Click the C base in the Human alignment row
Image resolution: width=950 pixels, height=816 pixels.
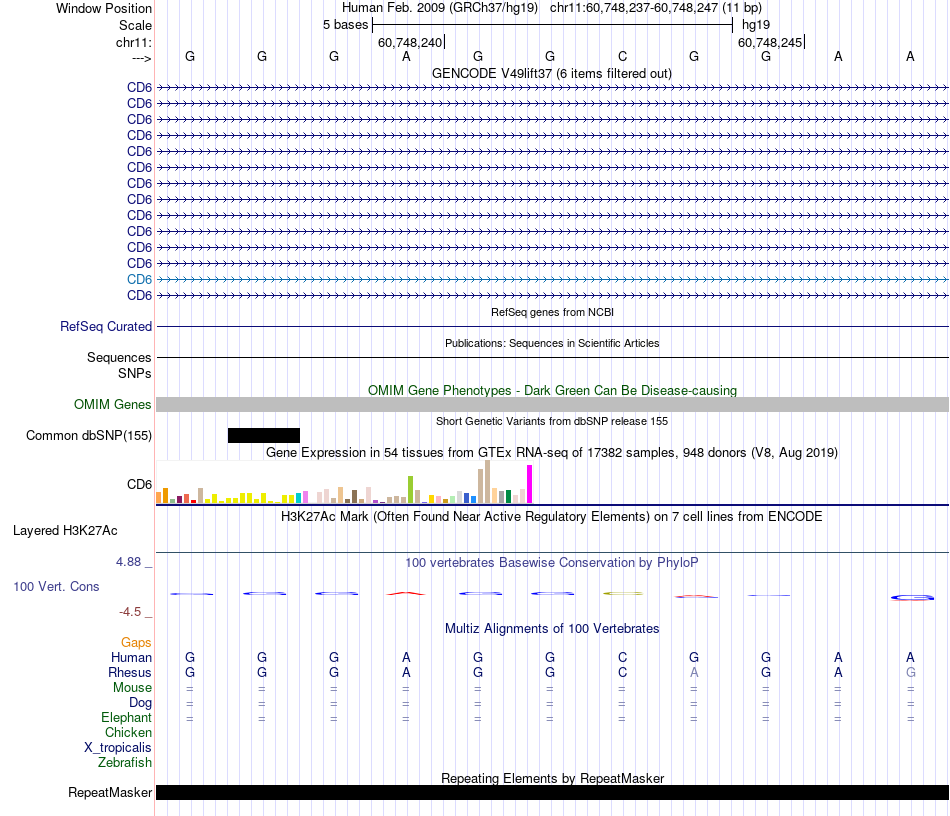tap(622, 657)
